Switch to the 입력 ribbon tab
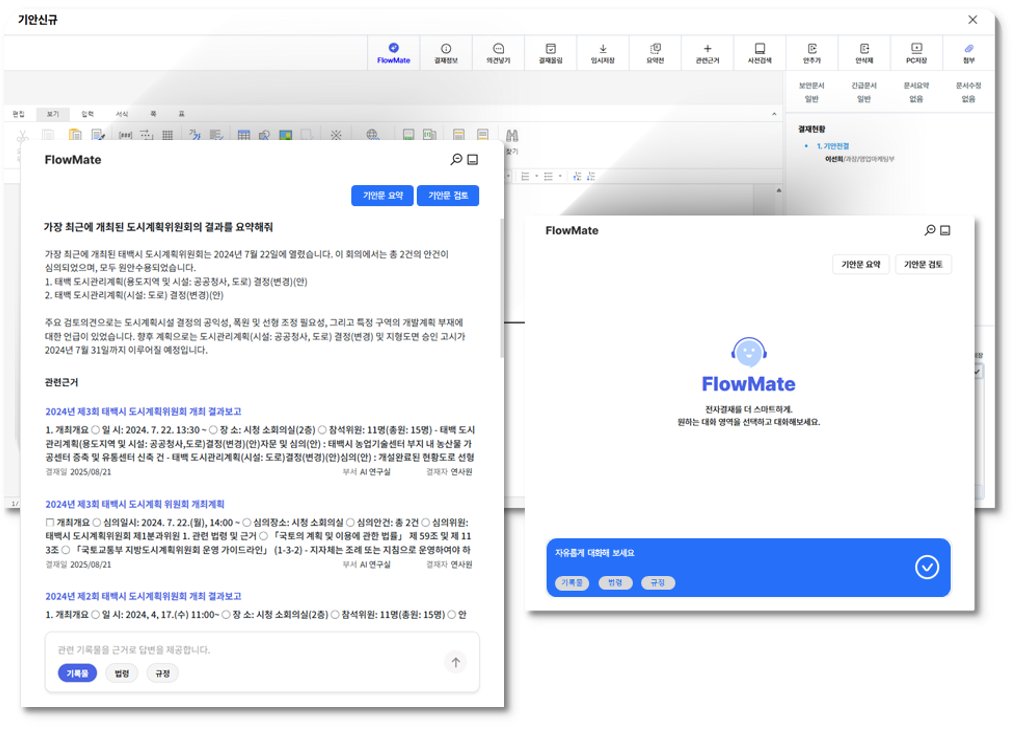1016x734 pixels. click(87, 114)
